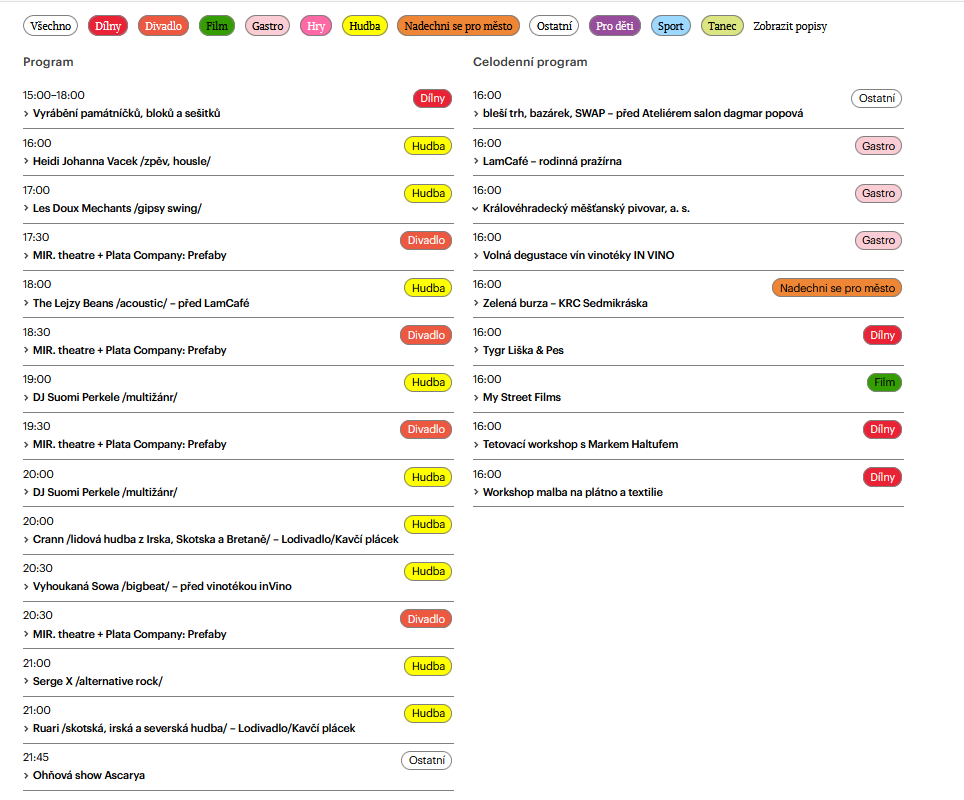The image size is (964, 800).
Task: Click Dílny tag on the Tetovací workshop row
Action: (x=882, y=429)
